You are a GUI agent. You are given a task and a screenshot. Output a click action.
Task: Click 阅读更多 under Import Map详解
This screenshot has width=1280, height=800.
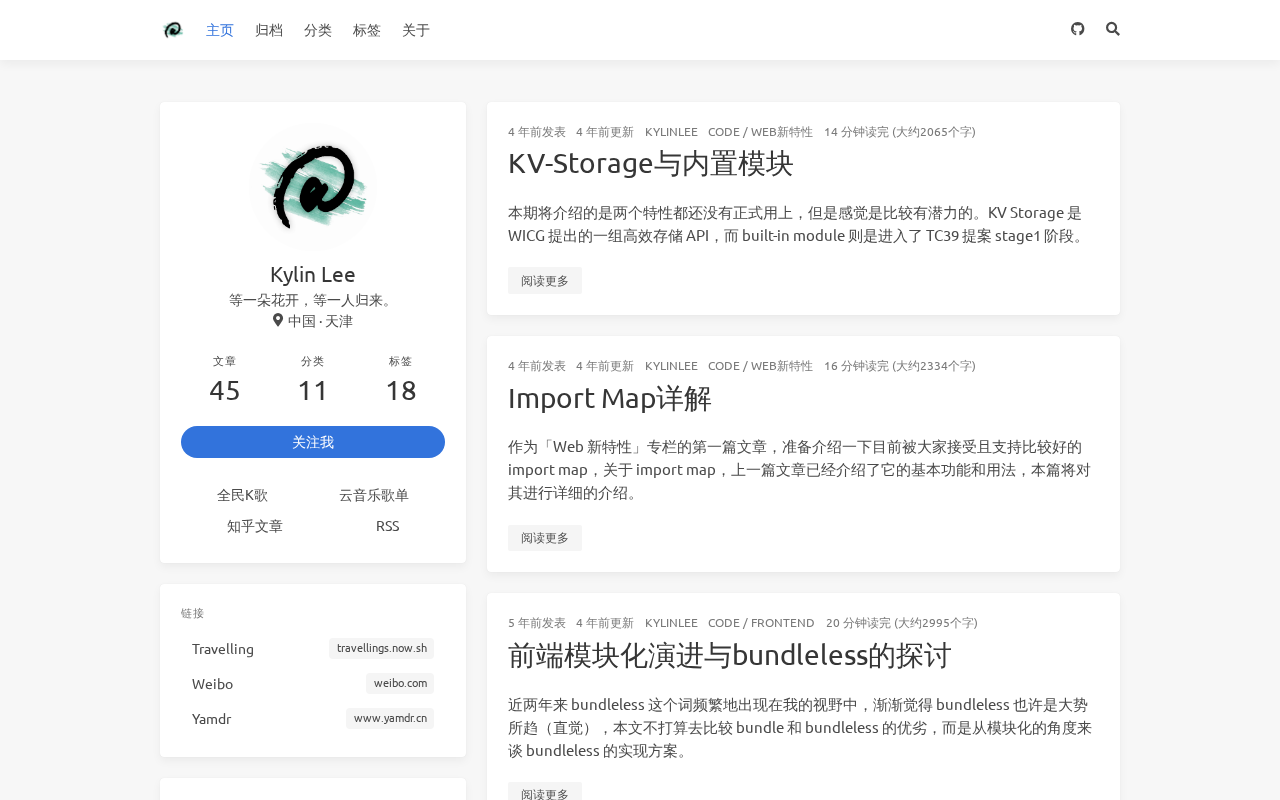pos(545,538)
